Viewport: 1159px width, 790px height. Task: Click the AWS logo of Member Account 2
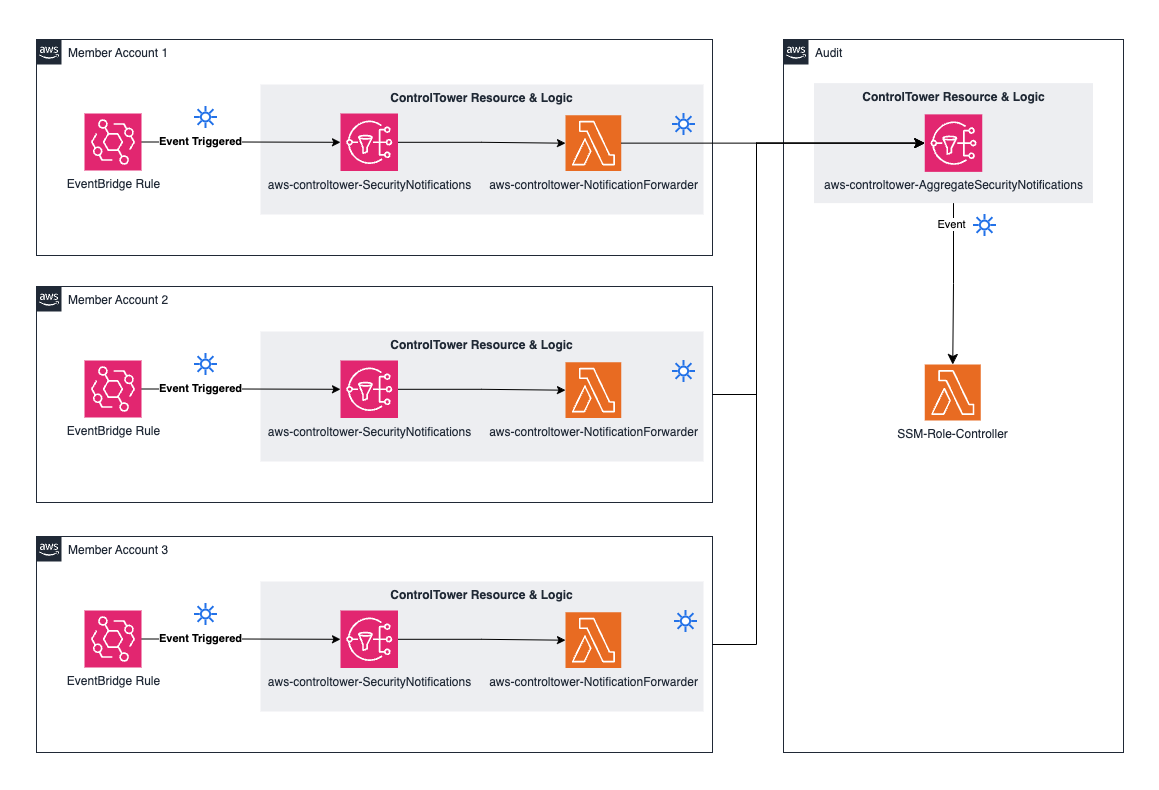49,299
